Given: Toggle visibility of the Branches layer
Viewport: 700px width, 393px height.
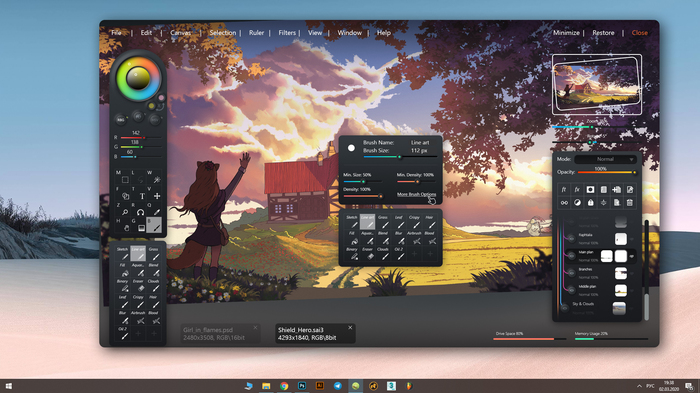Looking at the screenshot, I should (571, 273).
